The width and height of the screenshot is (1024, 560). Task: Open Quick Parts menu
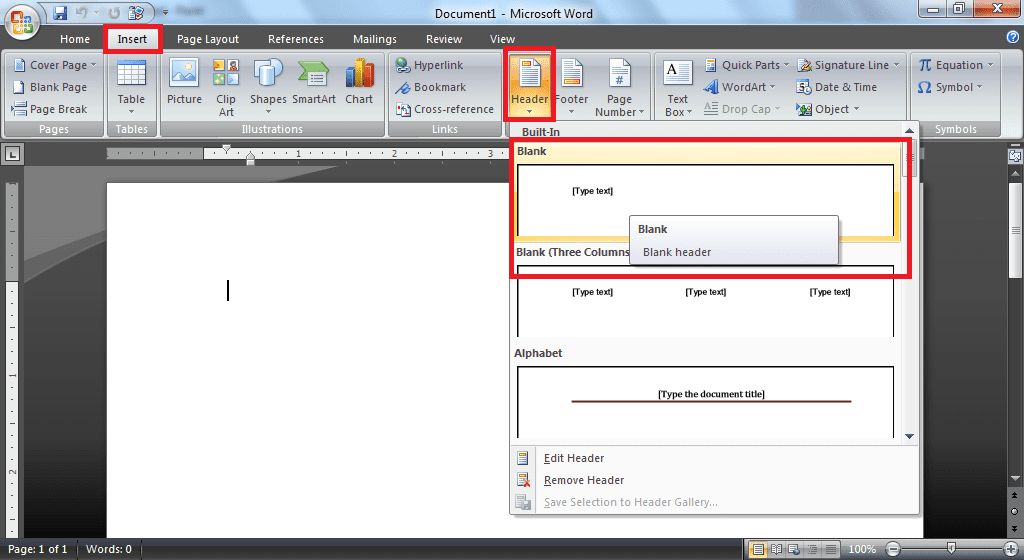point(746,65)
